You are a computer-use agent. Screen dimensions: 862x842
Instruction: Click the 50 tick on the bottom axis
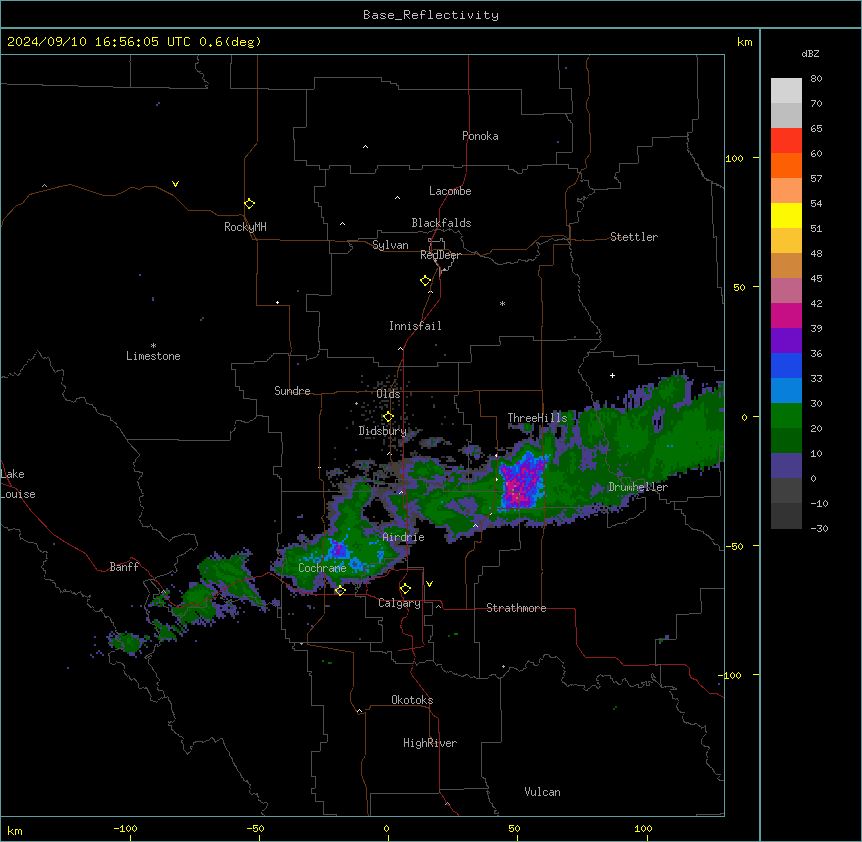tap(514, 828)
